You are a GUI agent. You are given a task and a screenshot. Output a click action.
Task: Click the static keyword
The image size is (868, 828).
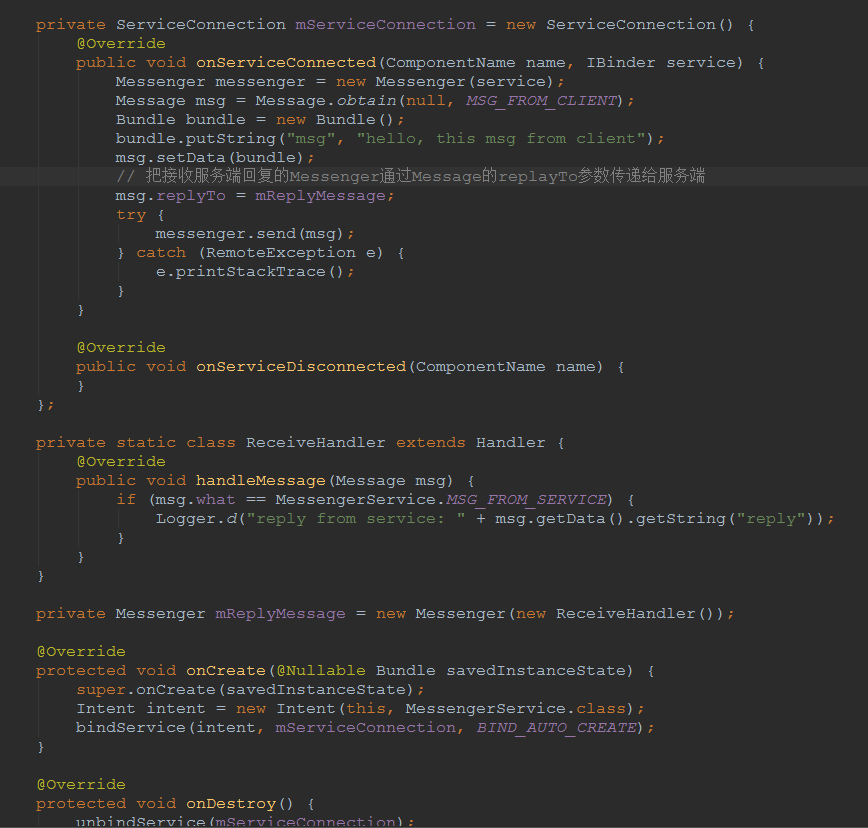146,443
